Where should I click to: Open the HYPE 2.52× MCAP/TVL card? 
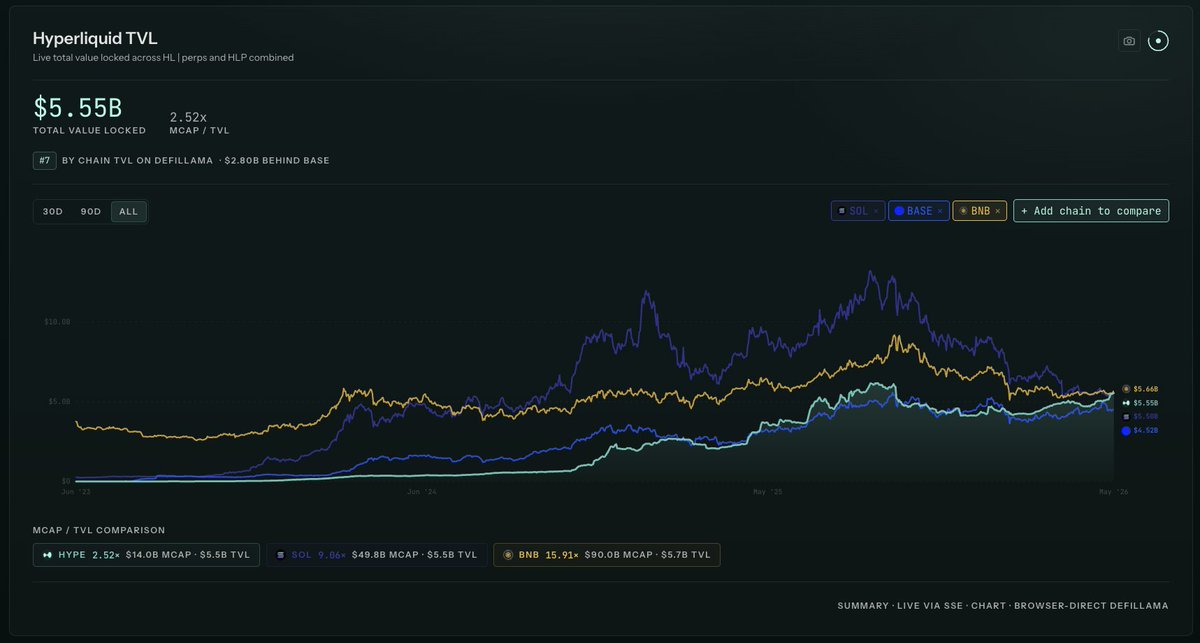(147, 554)
